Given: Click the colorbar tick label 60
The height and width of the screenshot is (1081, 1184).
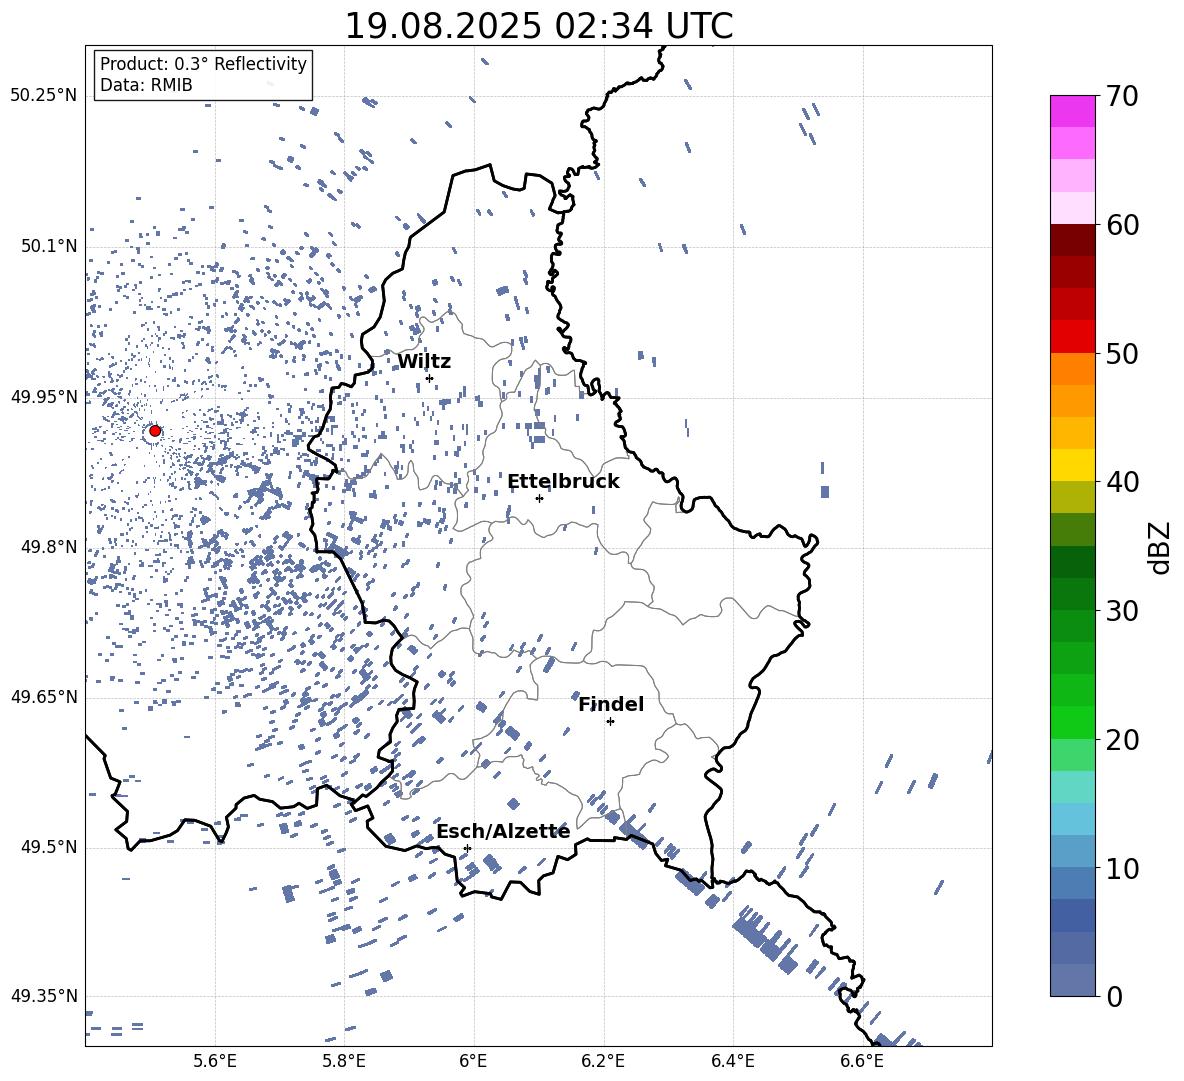Looking at the screenshot, I should [x=1122, y=225].
